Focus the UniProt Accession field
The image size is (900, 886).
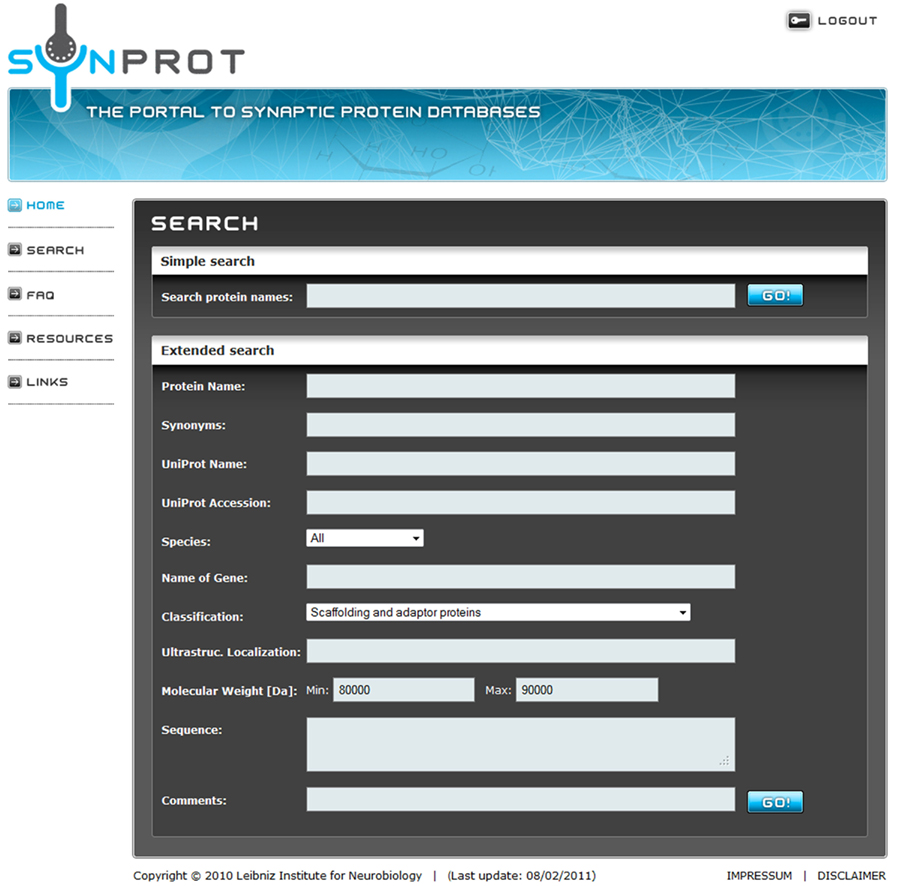(x=521, y=502)
